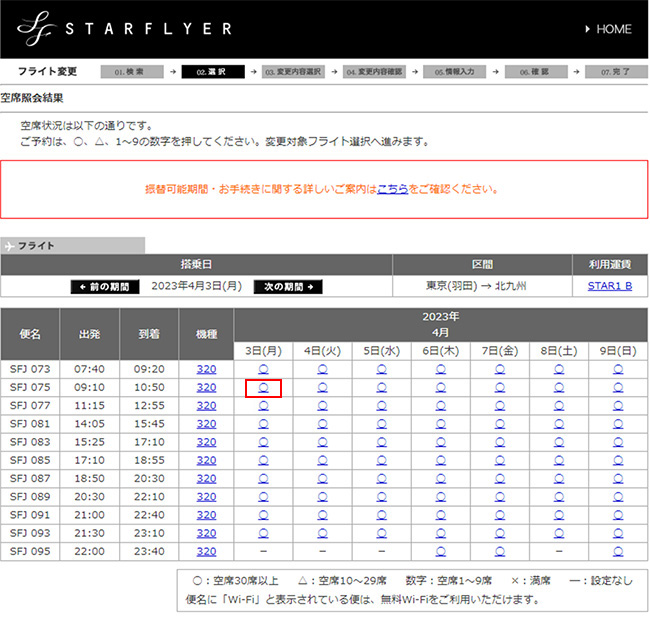The height and width of the screenshot is (629, 650).
Task: Select SFJ 085 availability on 7日(金)
Action: 500,460
